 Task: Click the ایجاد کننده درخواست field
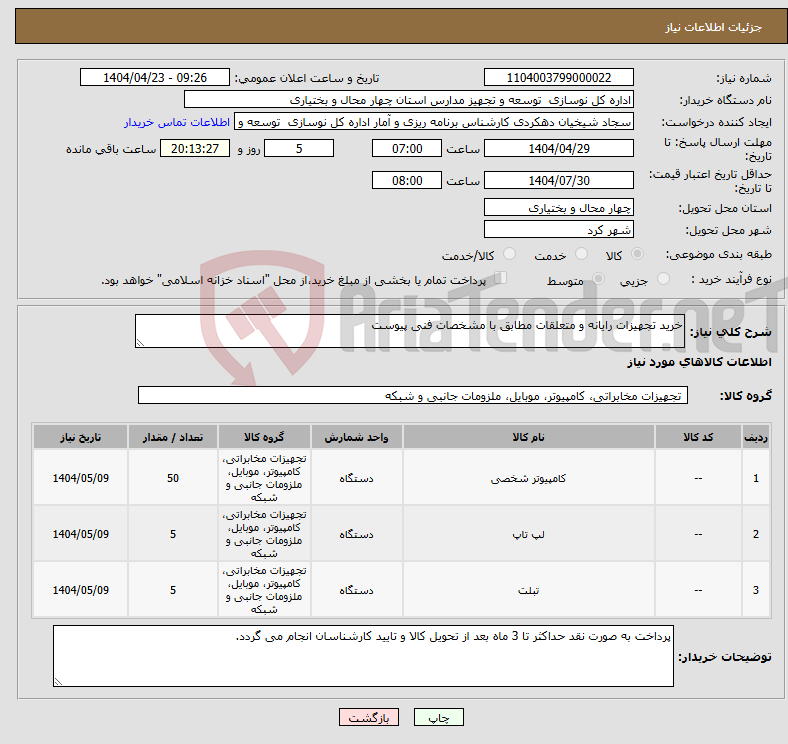434,122
